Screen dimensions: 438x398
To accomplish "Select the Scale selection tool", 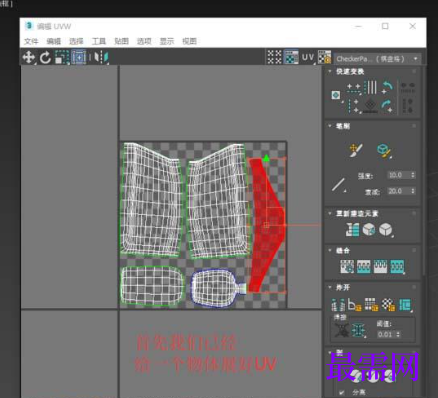I will (62, 57).
